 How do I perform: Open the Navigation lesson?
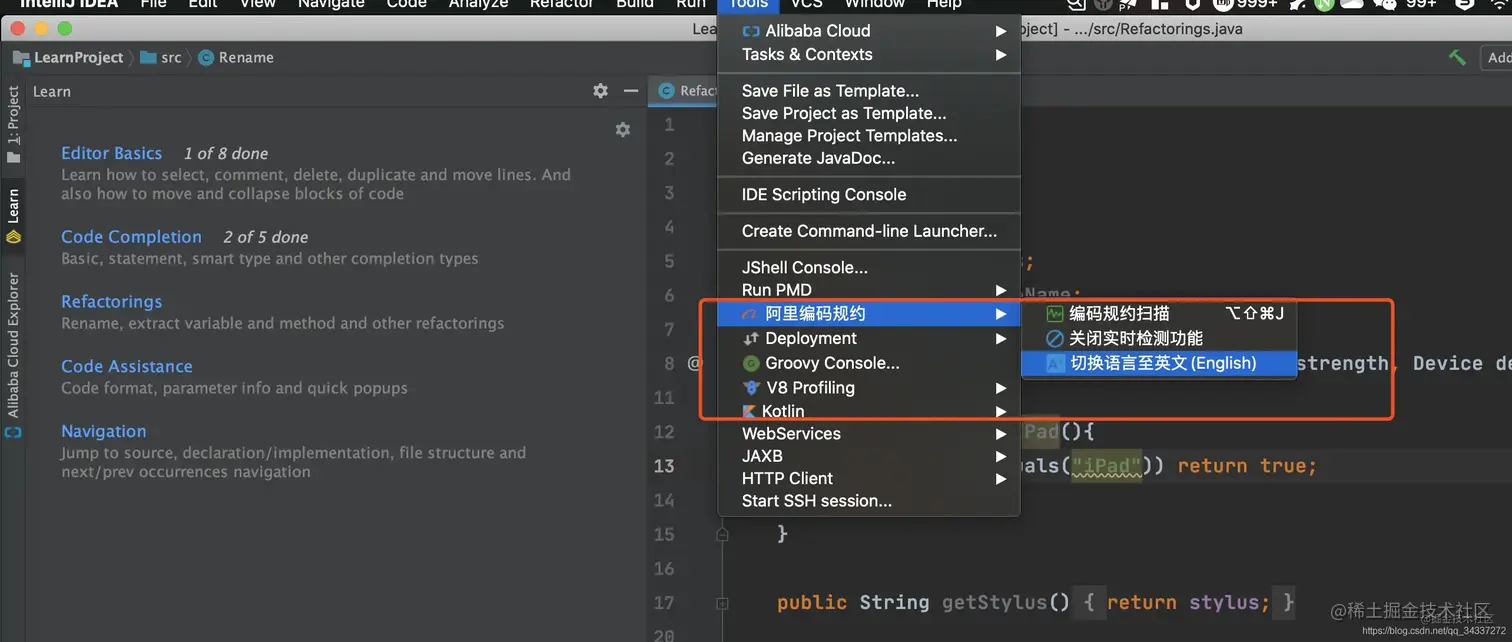pyautogui.click(x=103, y=432)
